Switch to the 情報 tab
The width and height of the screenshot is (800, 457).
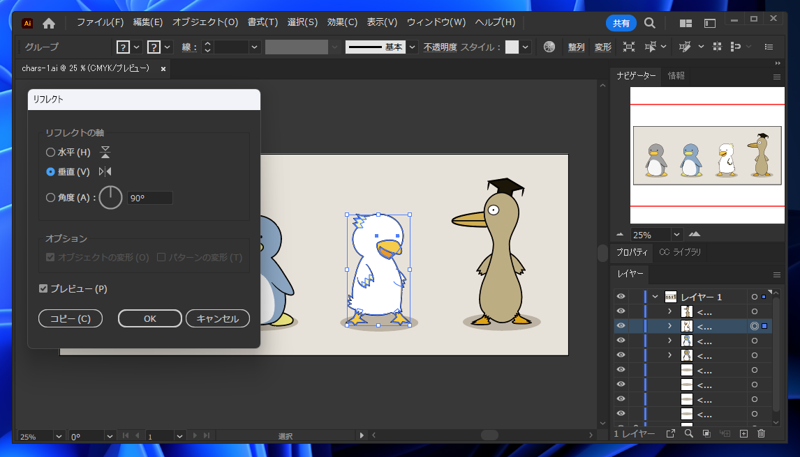(676, 76)
